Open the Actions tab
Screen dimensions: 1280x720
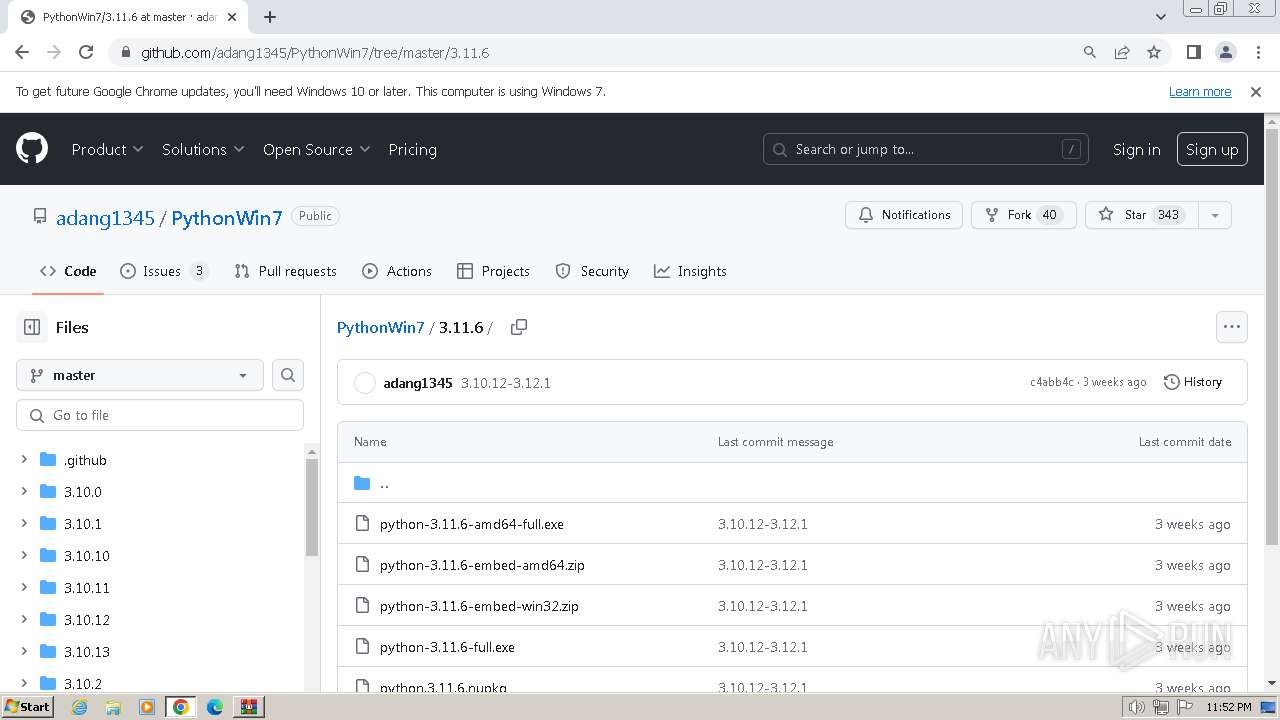397,271
